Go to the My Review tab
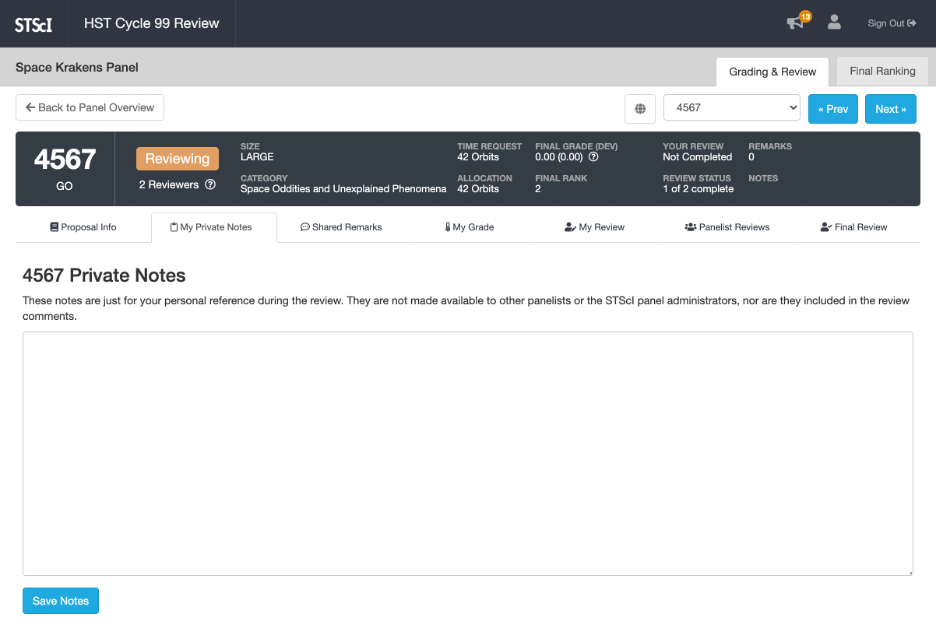Screen dimensions: 936x628 pos(595,227)
